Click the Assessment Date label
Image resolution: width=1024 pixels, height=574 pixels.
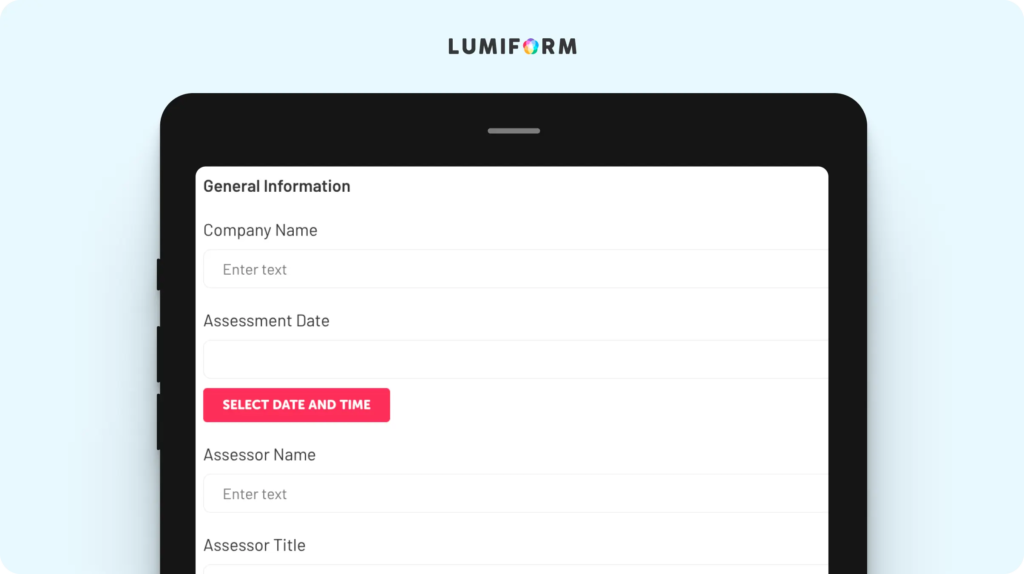click(266, 321)
